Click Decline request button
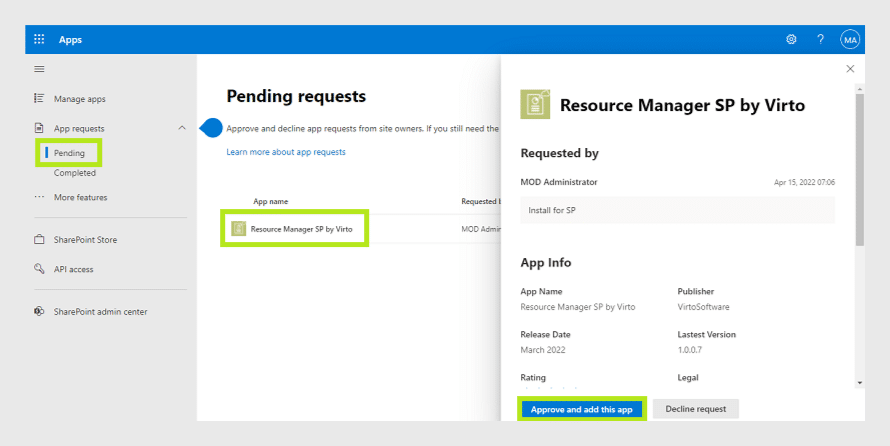This screenshot has width=890, height=446. point(696,409)
